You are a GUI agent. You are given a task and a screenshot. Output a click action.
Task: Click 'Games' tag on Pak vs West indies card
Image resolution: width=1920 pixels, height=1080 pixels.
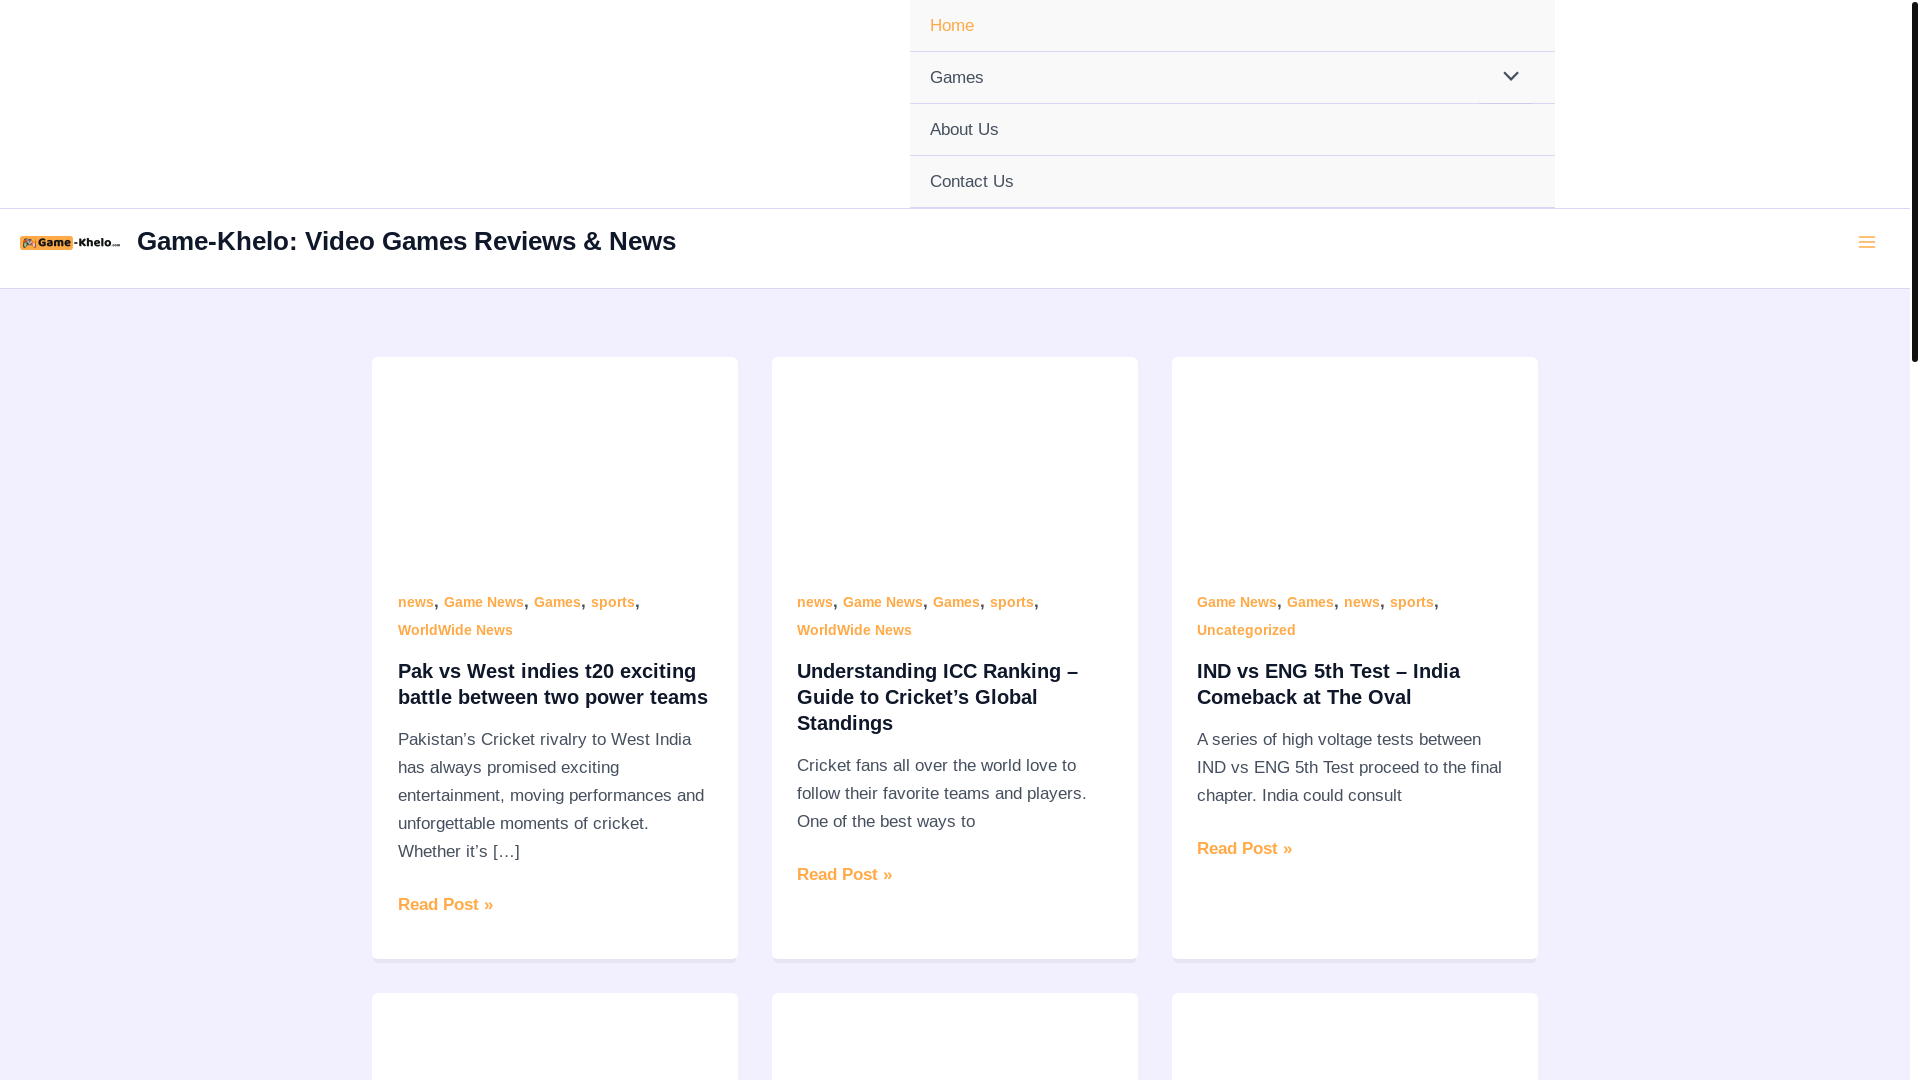coord(557,602)
